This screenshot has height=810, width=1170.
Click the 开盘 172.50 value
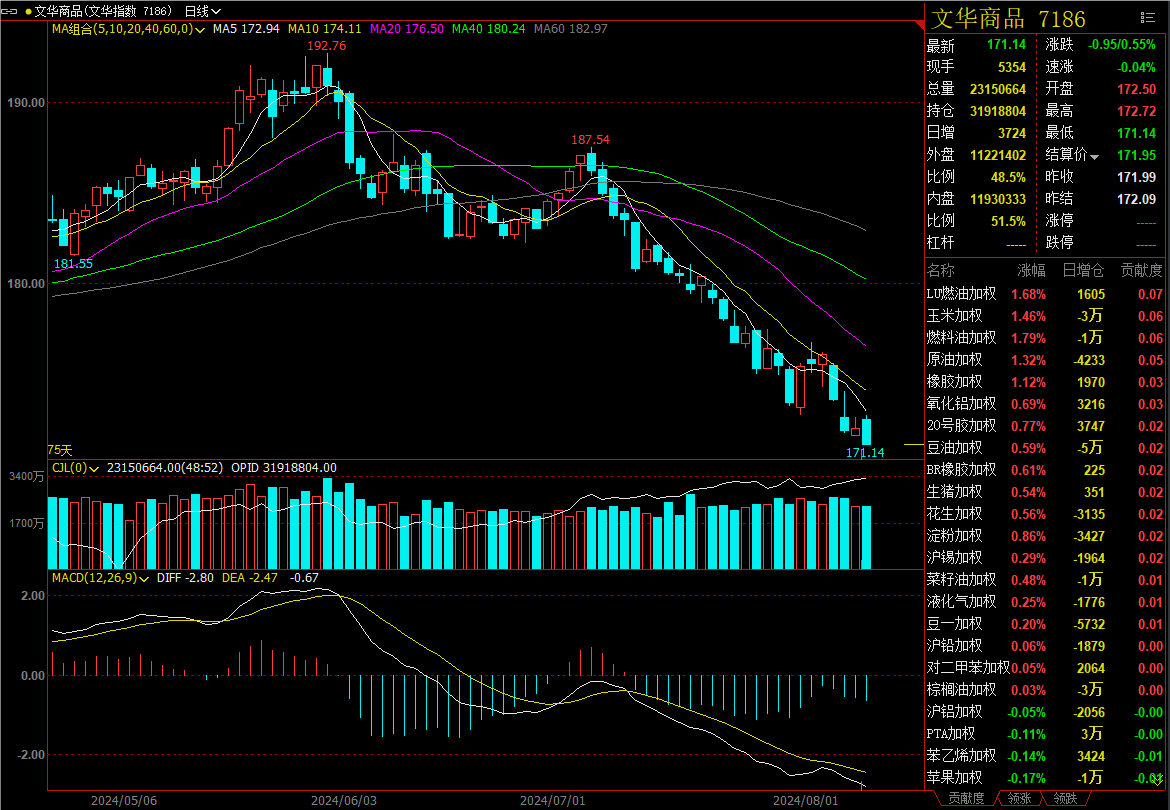[1136, 90]
